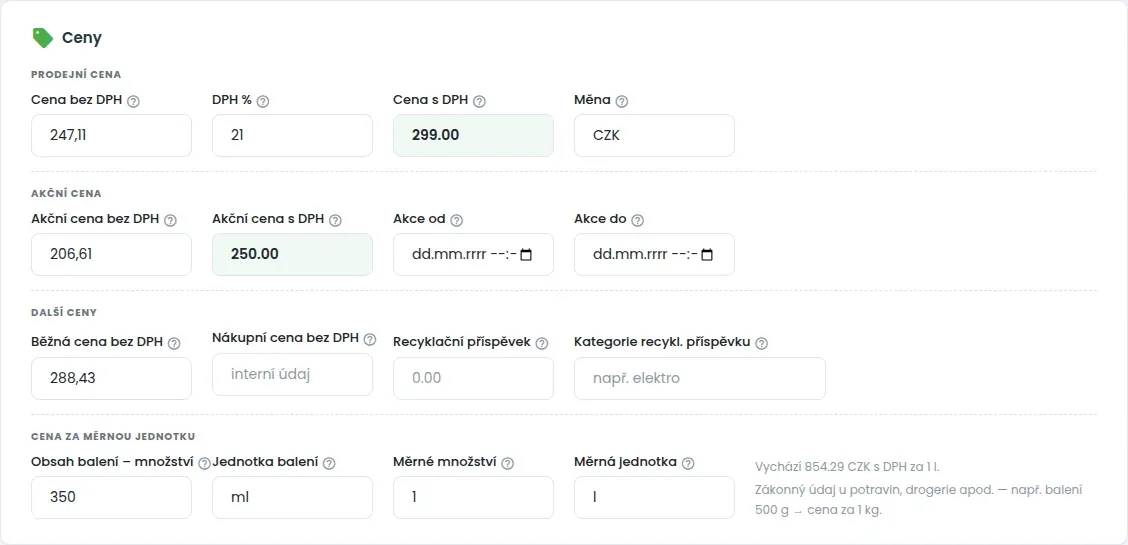Open help tooltip for Cena s DPH

tap(480, 101)
